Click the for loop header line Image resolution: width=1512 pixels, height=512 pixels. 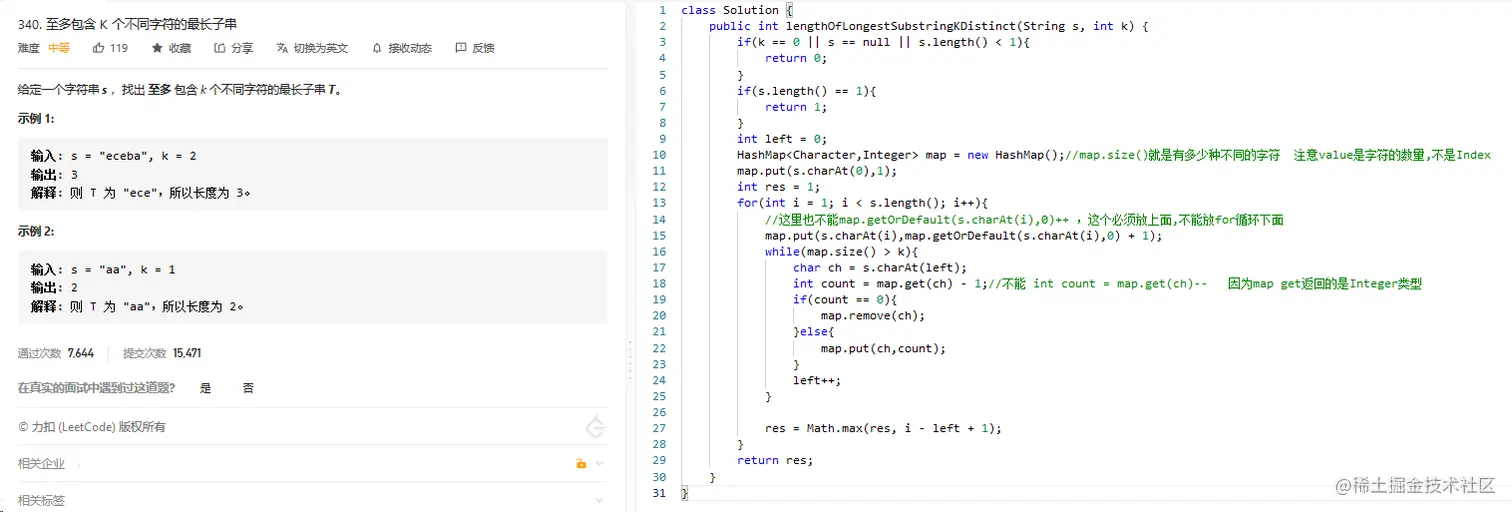click(x=863, y=203)
